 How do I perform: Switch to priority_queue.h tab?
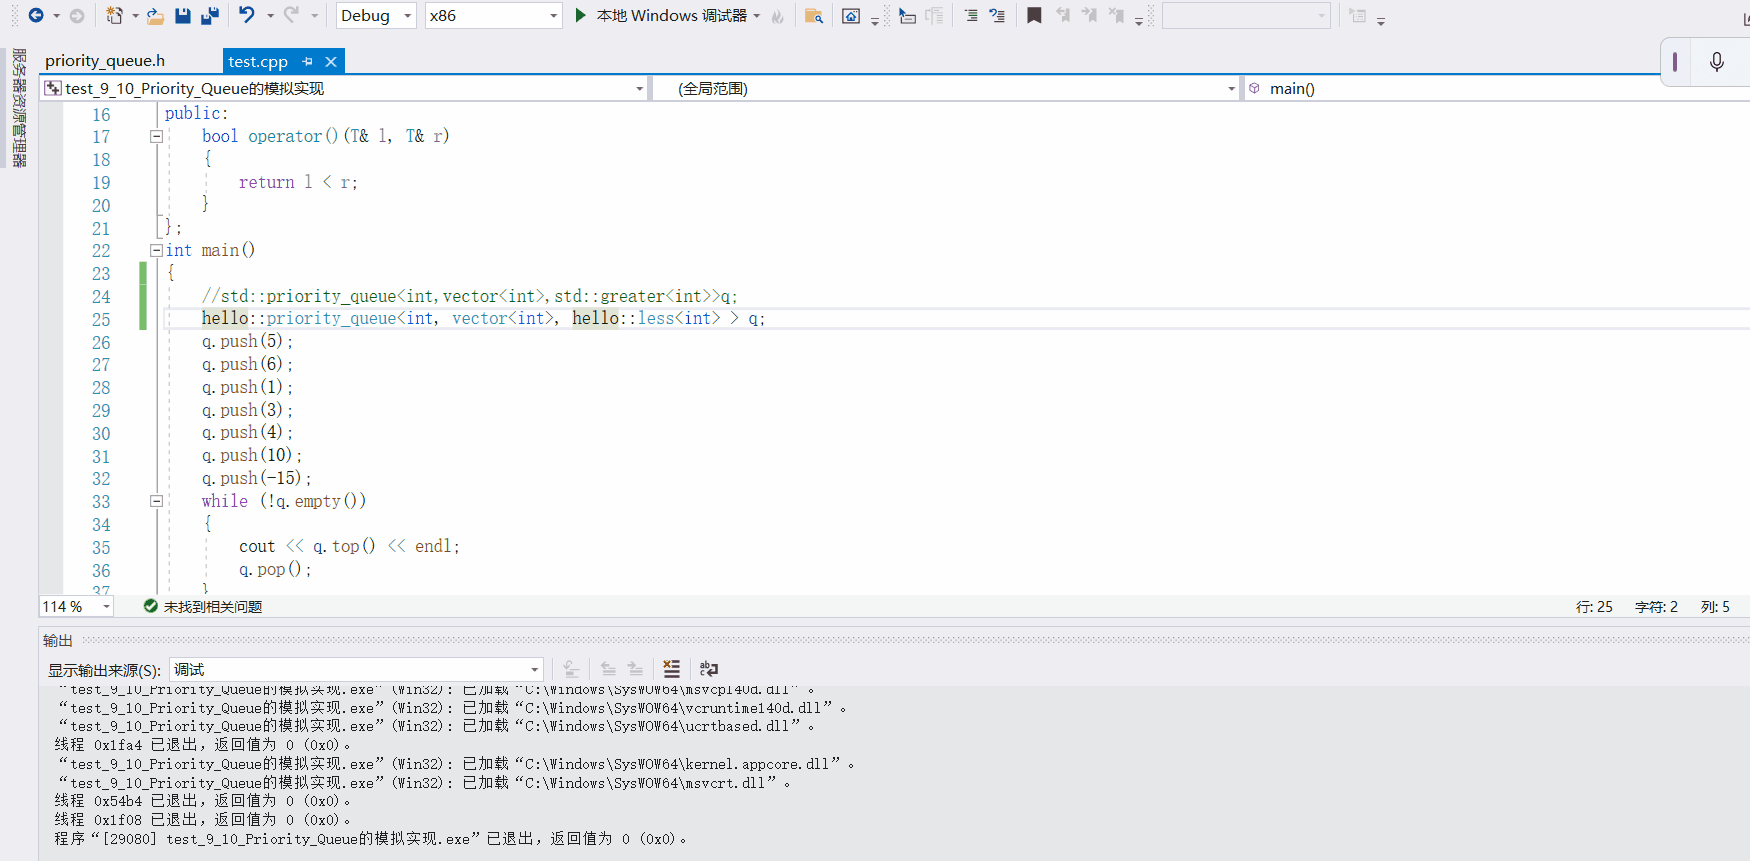(x=105, y=61)
